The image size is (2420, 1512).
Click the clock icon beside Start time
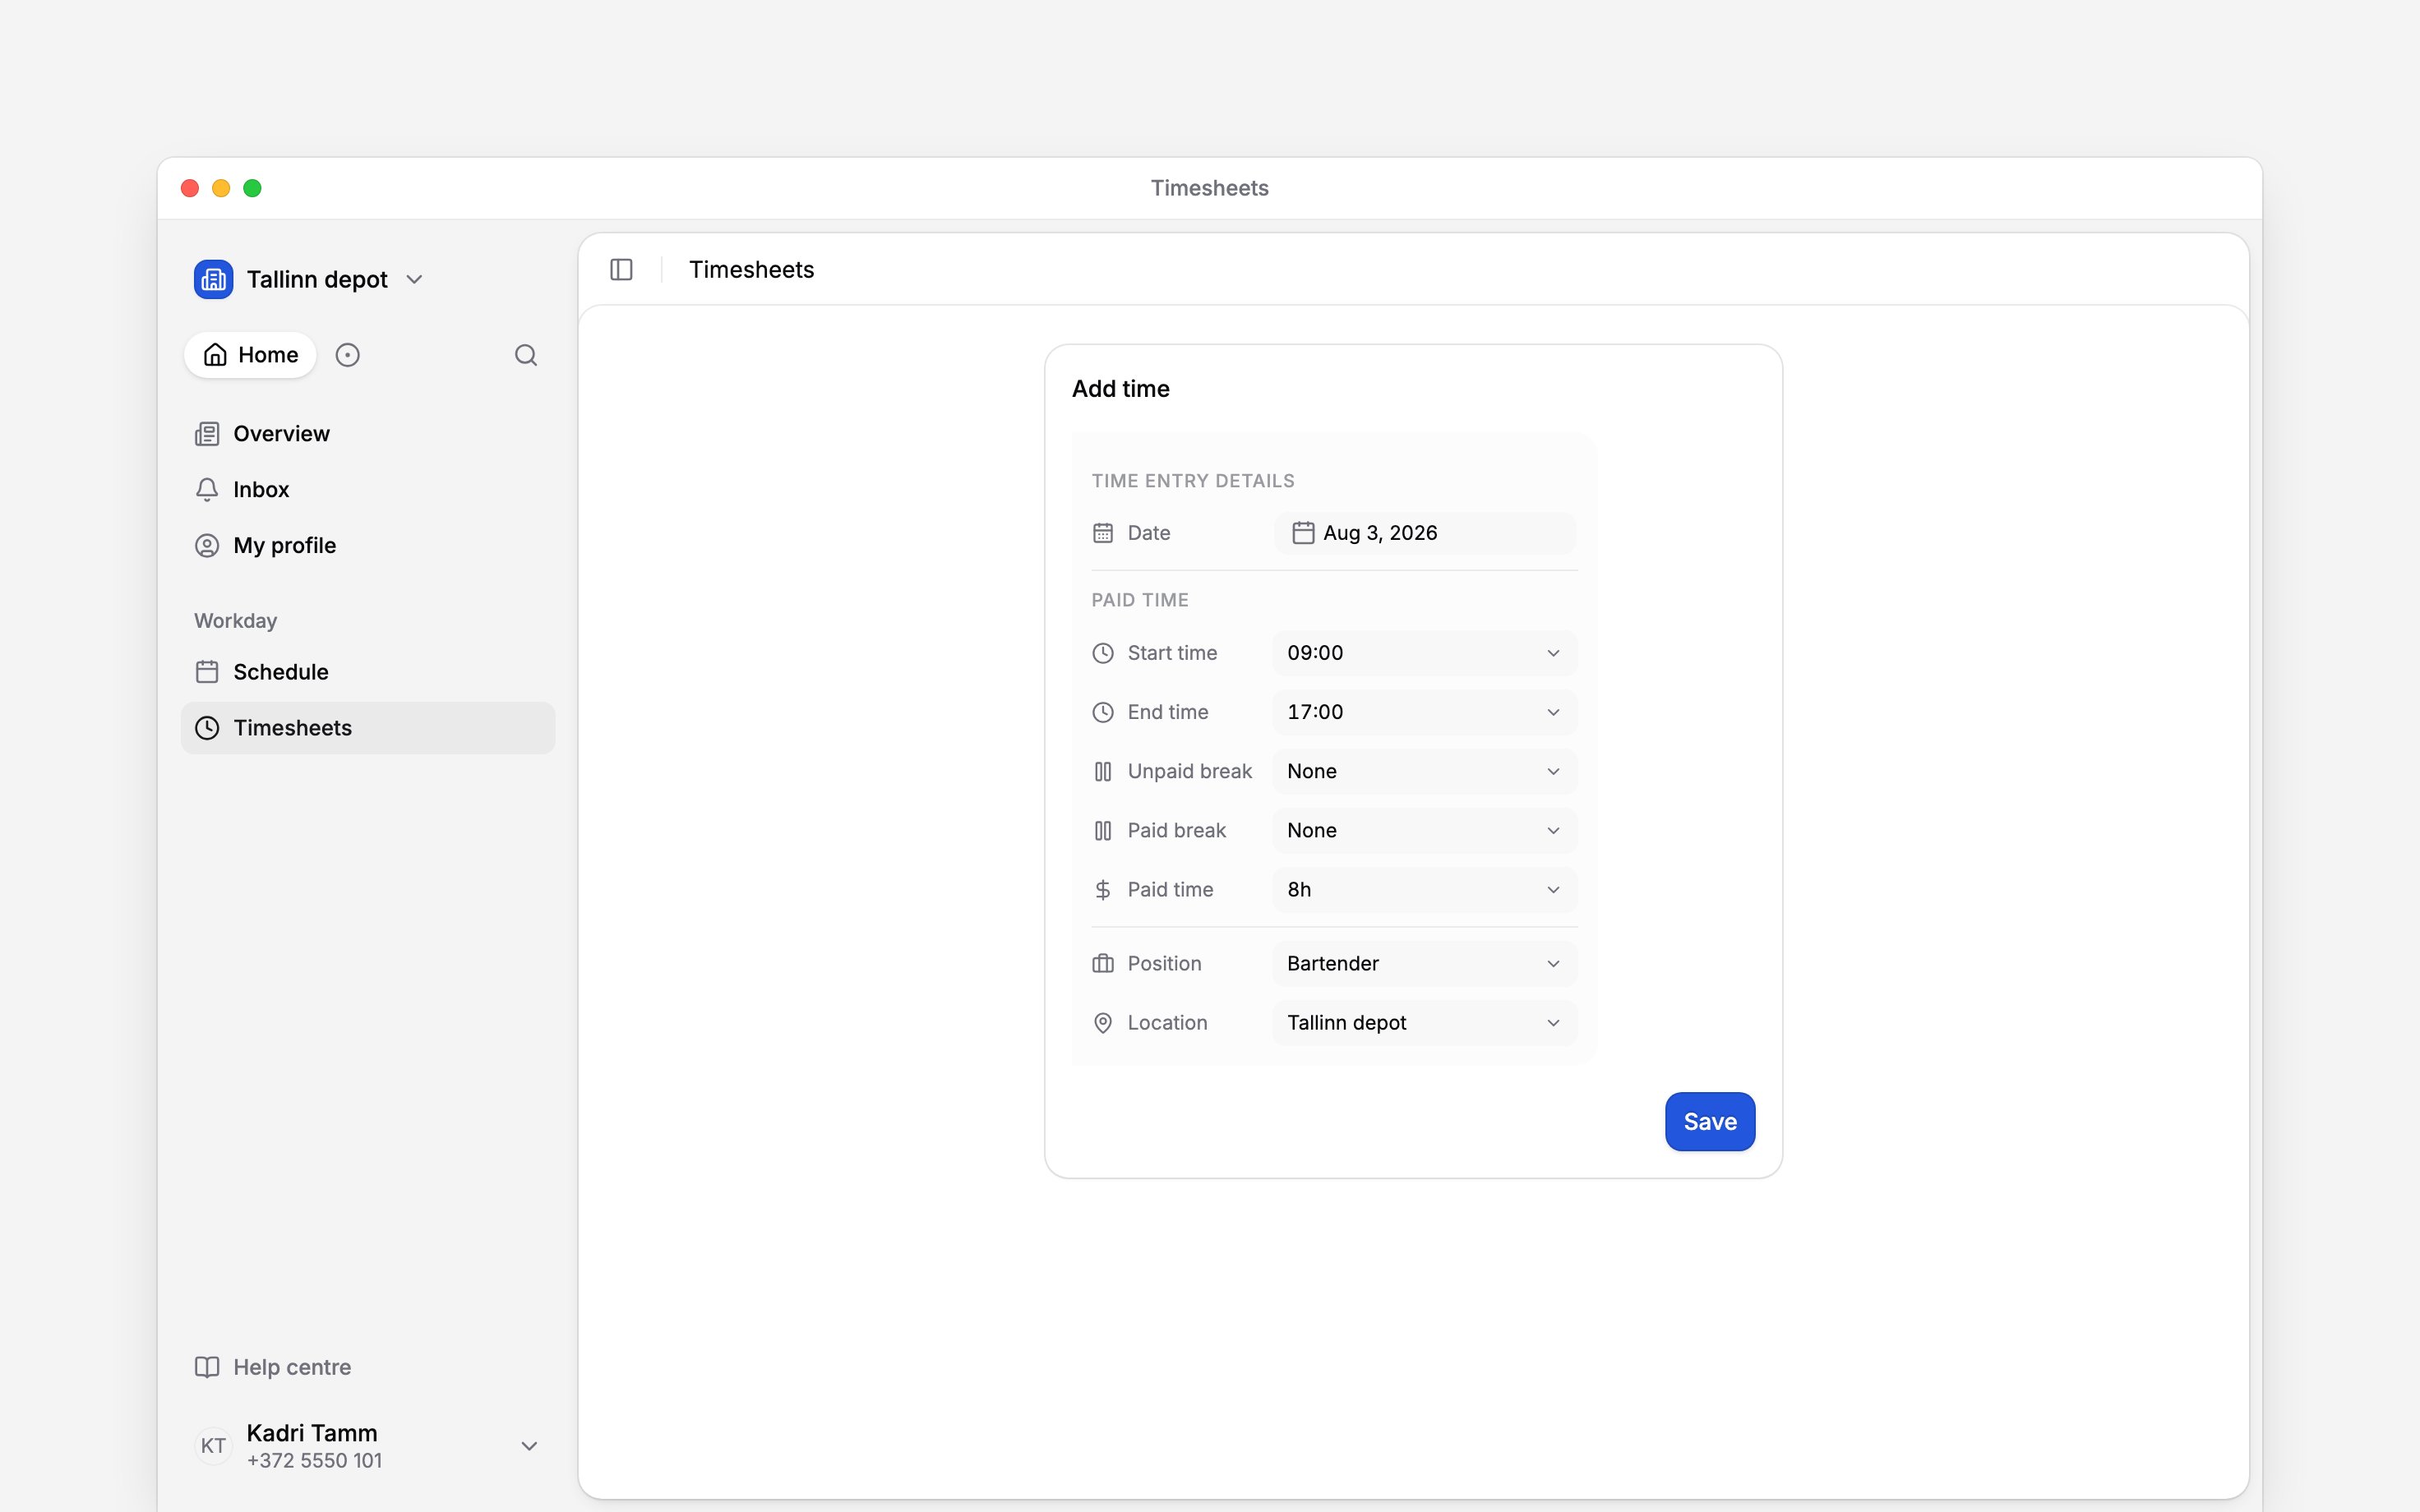[x=1103, y=653]
